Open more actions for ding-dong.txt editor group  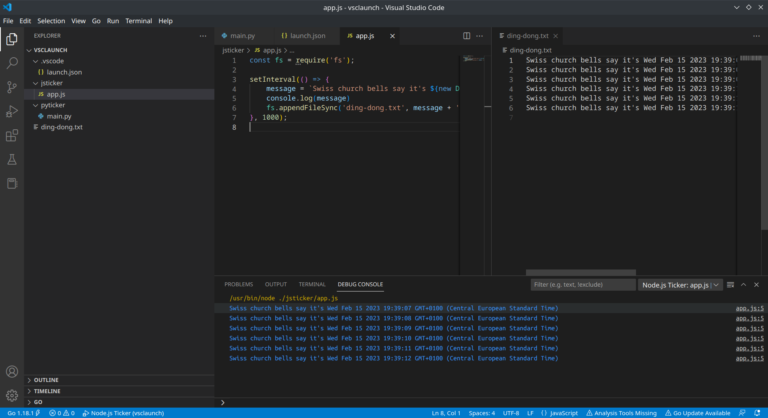click(x=756, y=36)
